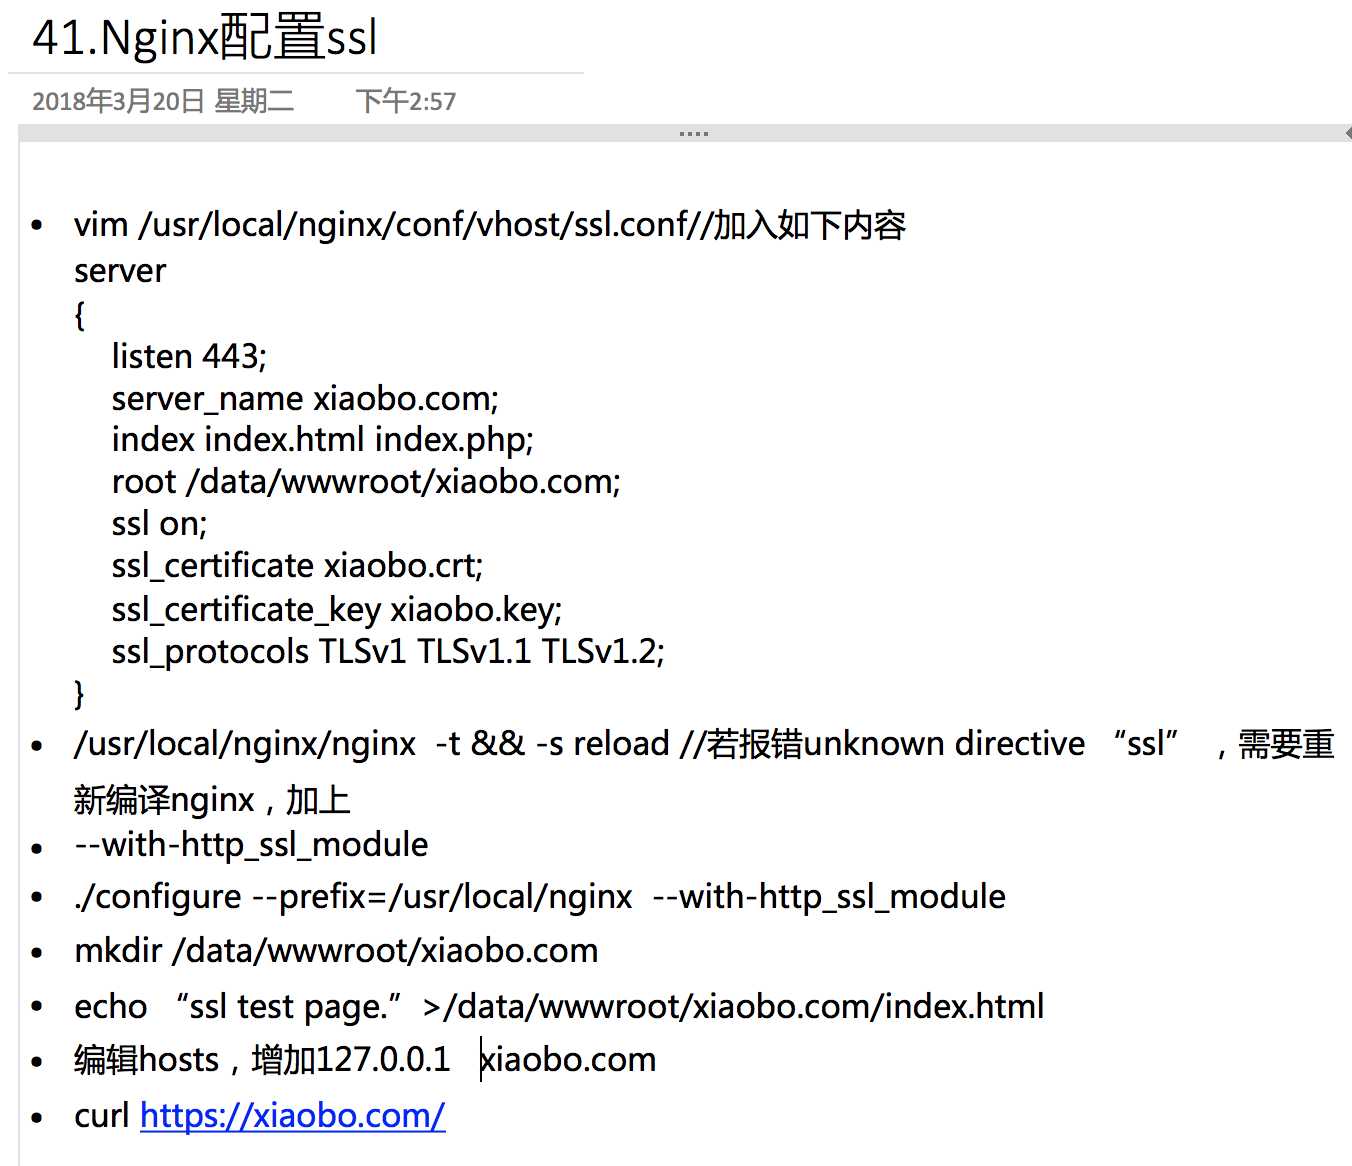The width and height of the screenshot is (1352, 1166).
Task: Click the line ssl_certificate xiaobo.crt;
Action: tap(297, 566)
